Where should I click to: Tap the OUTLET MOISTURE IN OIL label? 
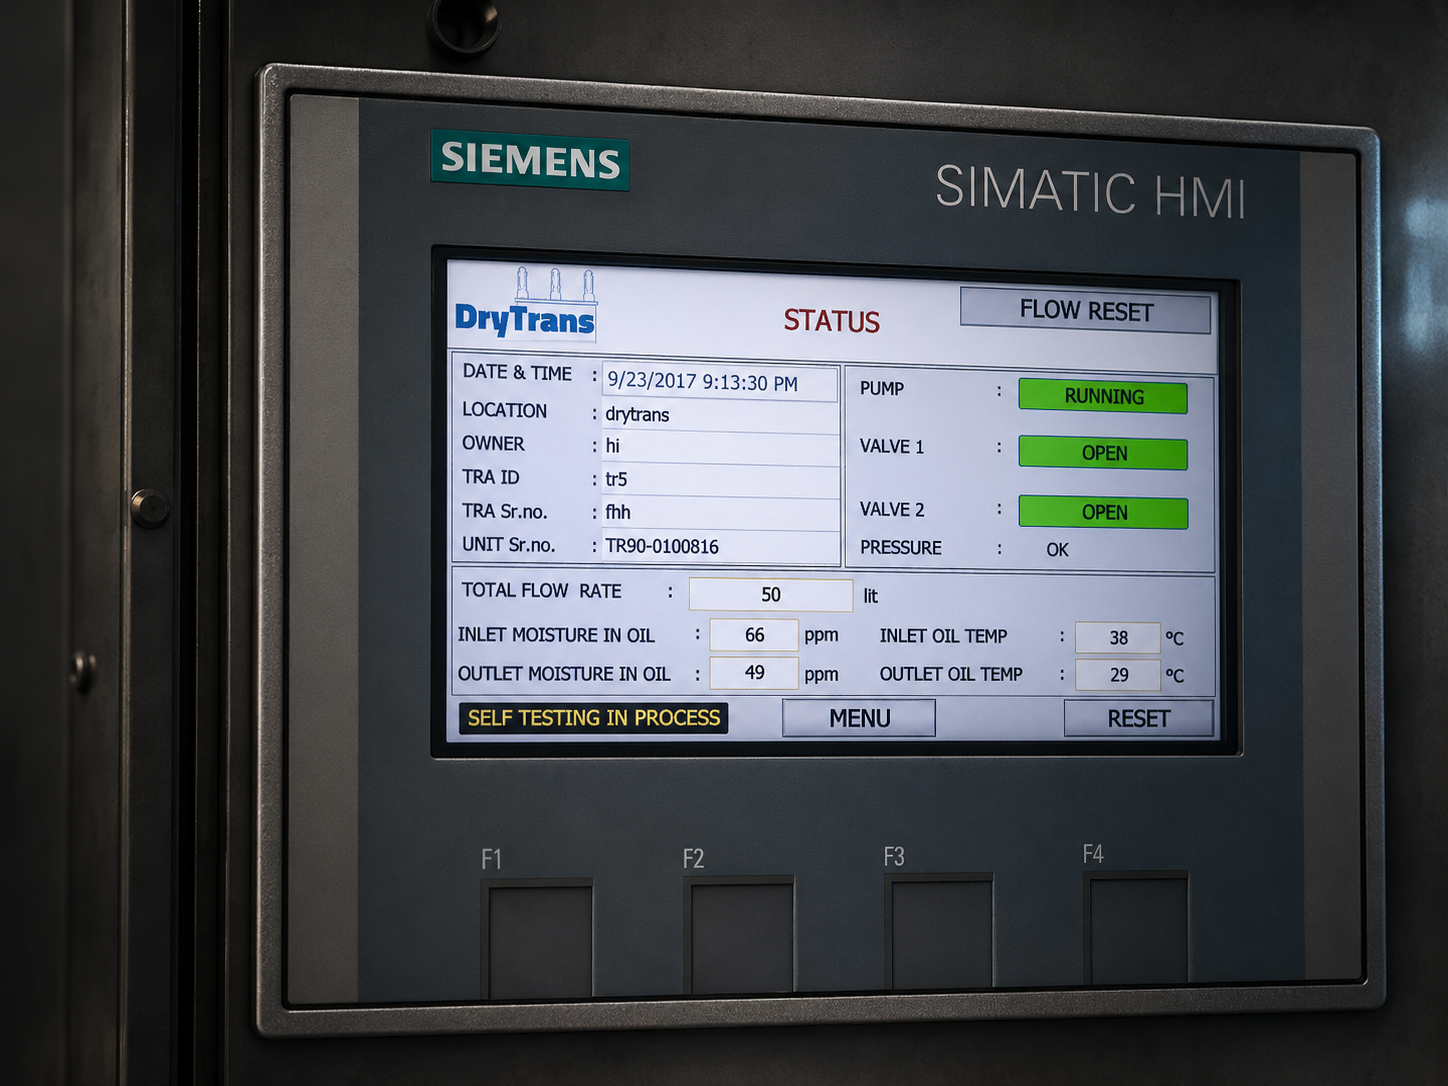564,674
